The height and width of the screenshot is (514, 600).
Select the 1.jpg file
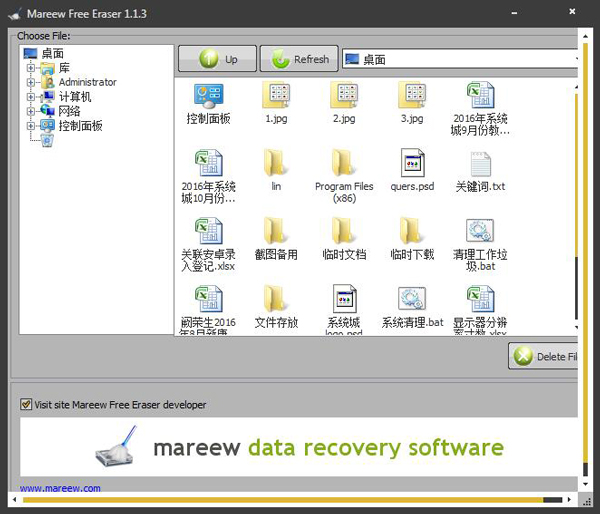276,103
